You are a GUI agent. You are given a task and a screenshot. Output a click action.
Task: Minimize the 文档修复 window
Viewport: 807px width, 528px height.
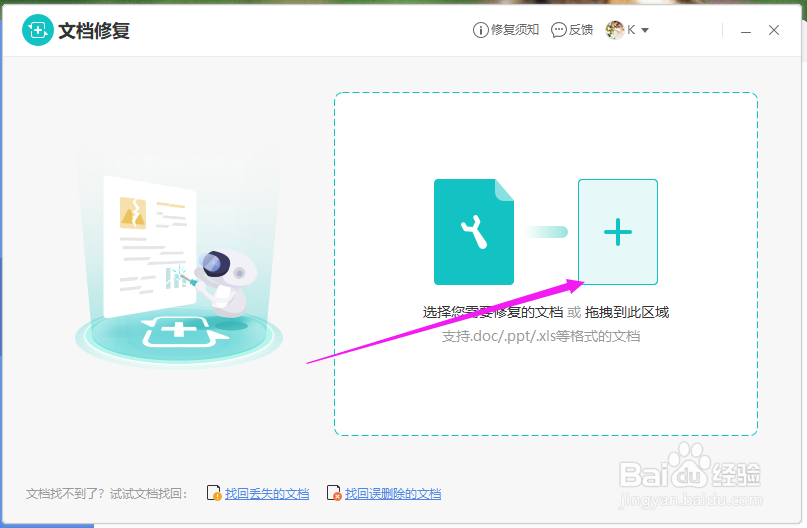click(746, 31)
